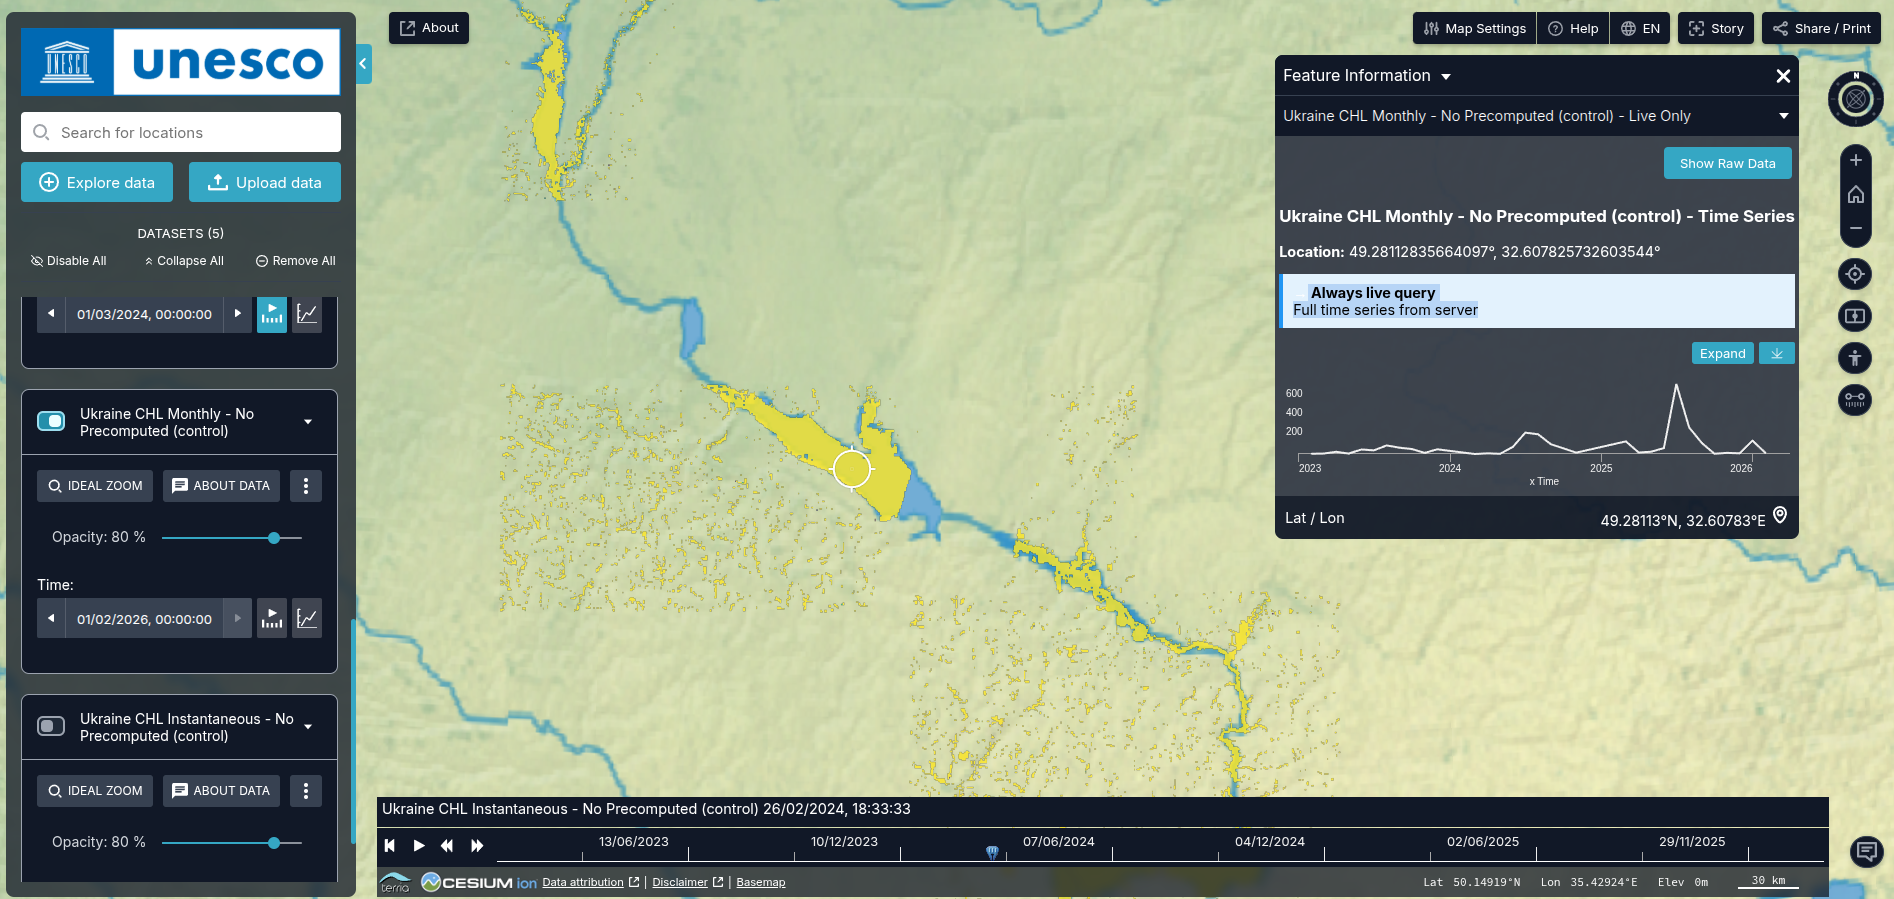Reset map view with home icon
Image resolution: width=1894 pixels, height=899 pixels.
[x=1855, y=195]
